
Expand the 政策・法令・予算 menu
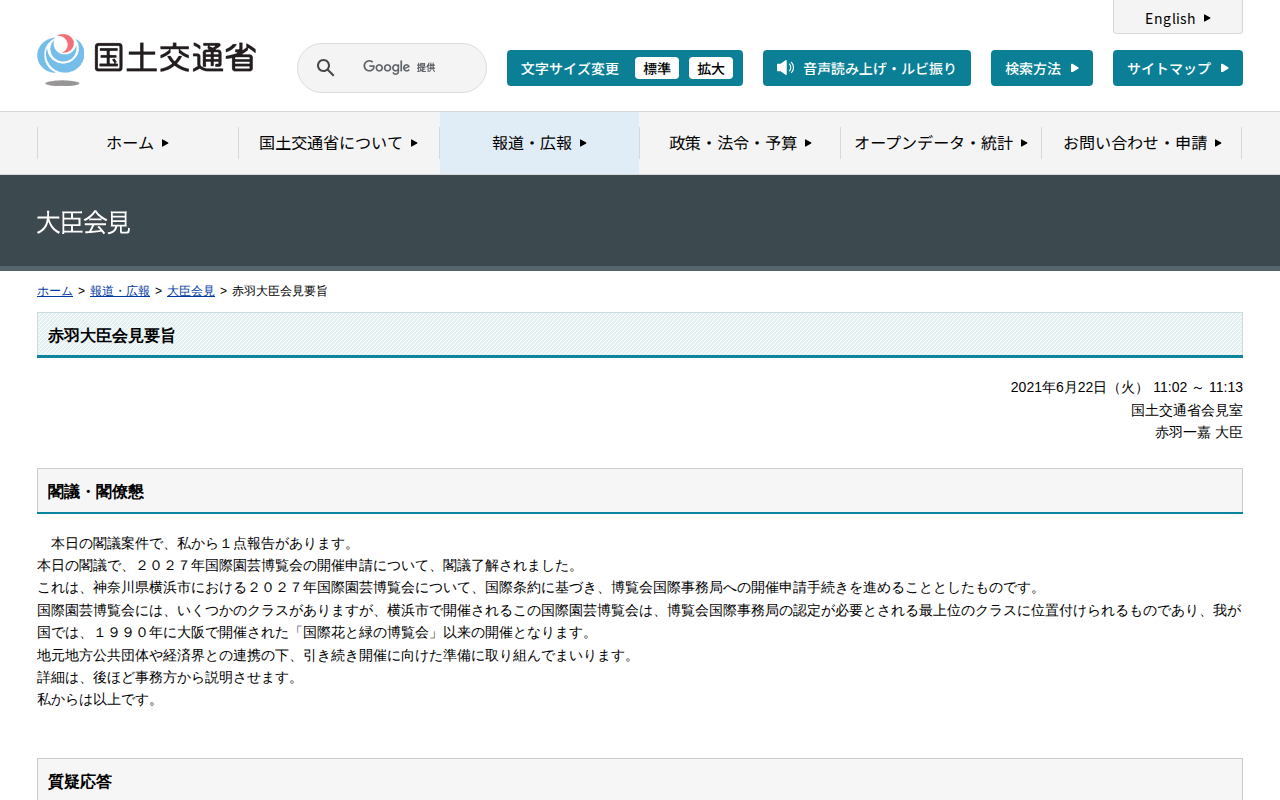click(740, 143)
